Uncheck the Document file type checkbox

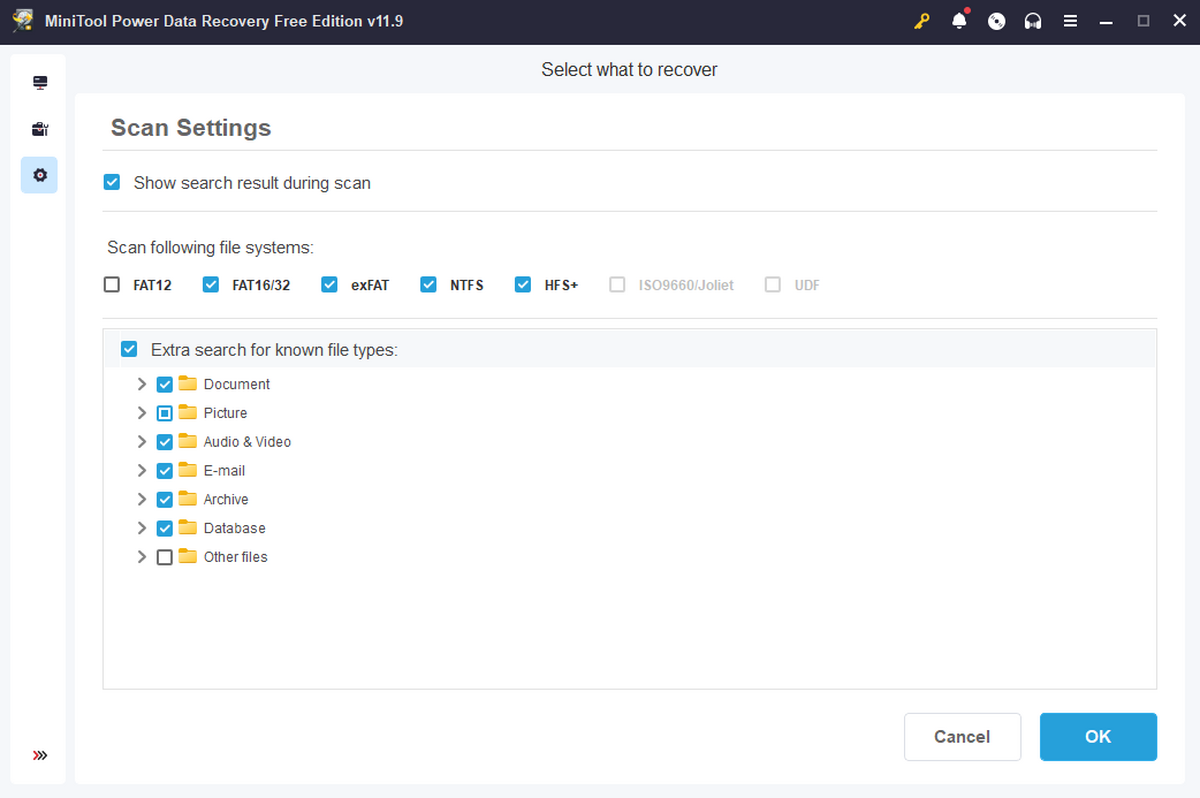point(165,384)
